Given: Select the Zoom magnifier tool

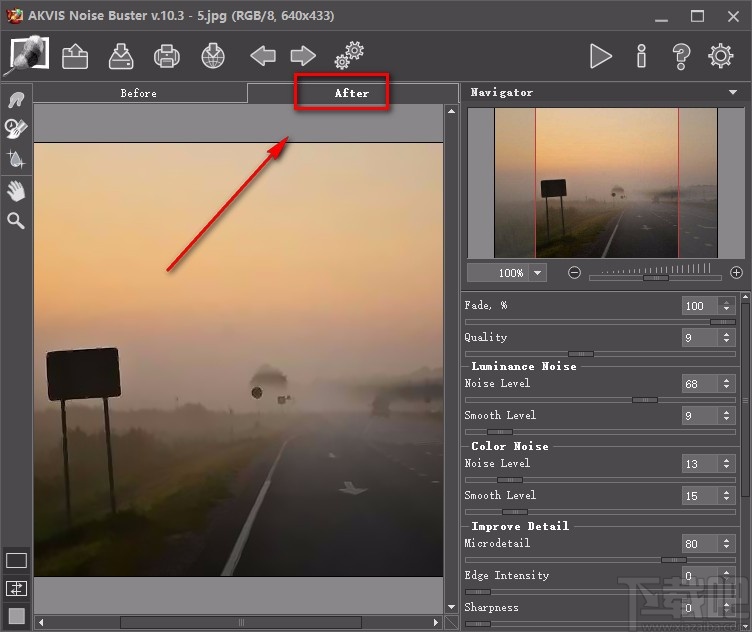Looking at the screenshot, I should 16,220.
